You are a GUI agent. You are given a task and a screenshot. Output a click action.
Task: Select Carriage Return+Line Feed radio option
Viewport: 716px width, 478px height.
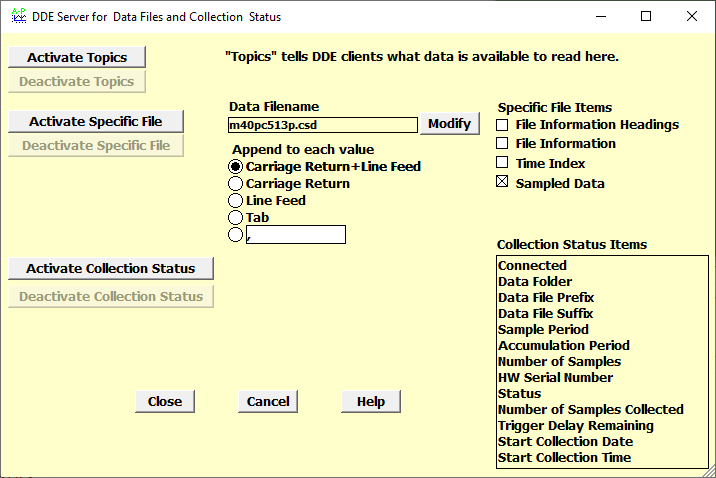tap(236, 167)
